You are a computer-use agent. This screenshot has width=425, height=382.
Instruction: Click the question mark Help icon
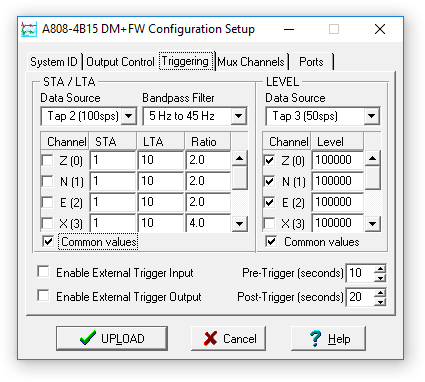pyautogui.click(x=315, y=338)
